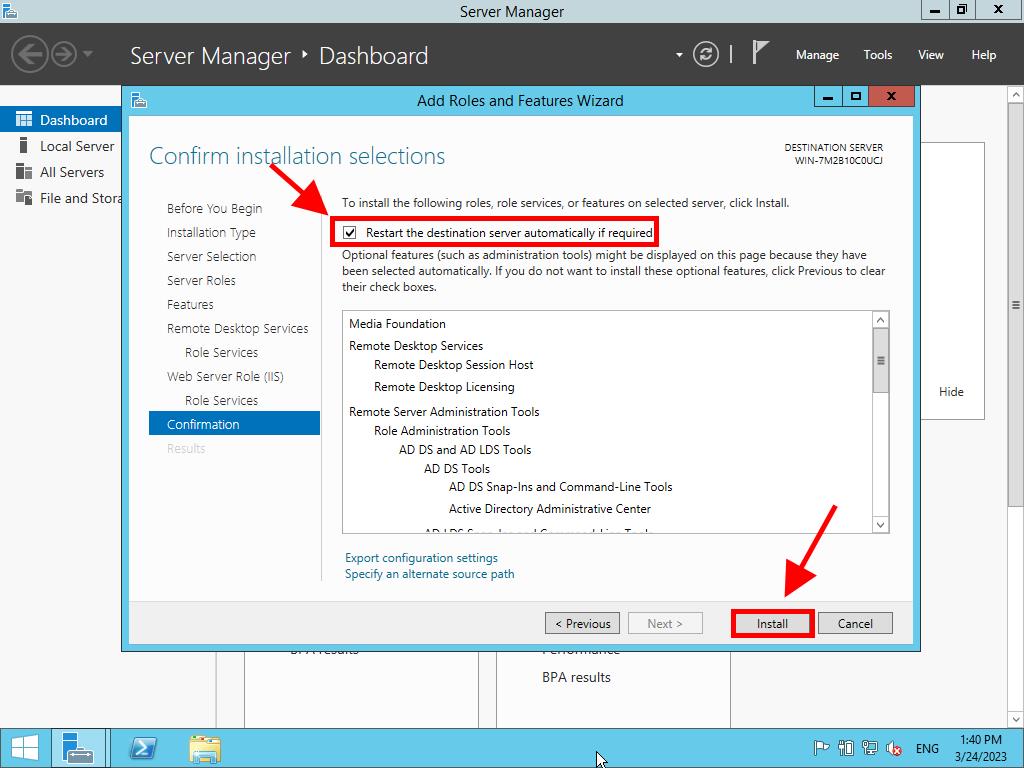
Task: Click the wizard title bar icon
Action: coord(138,100)
